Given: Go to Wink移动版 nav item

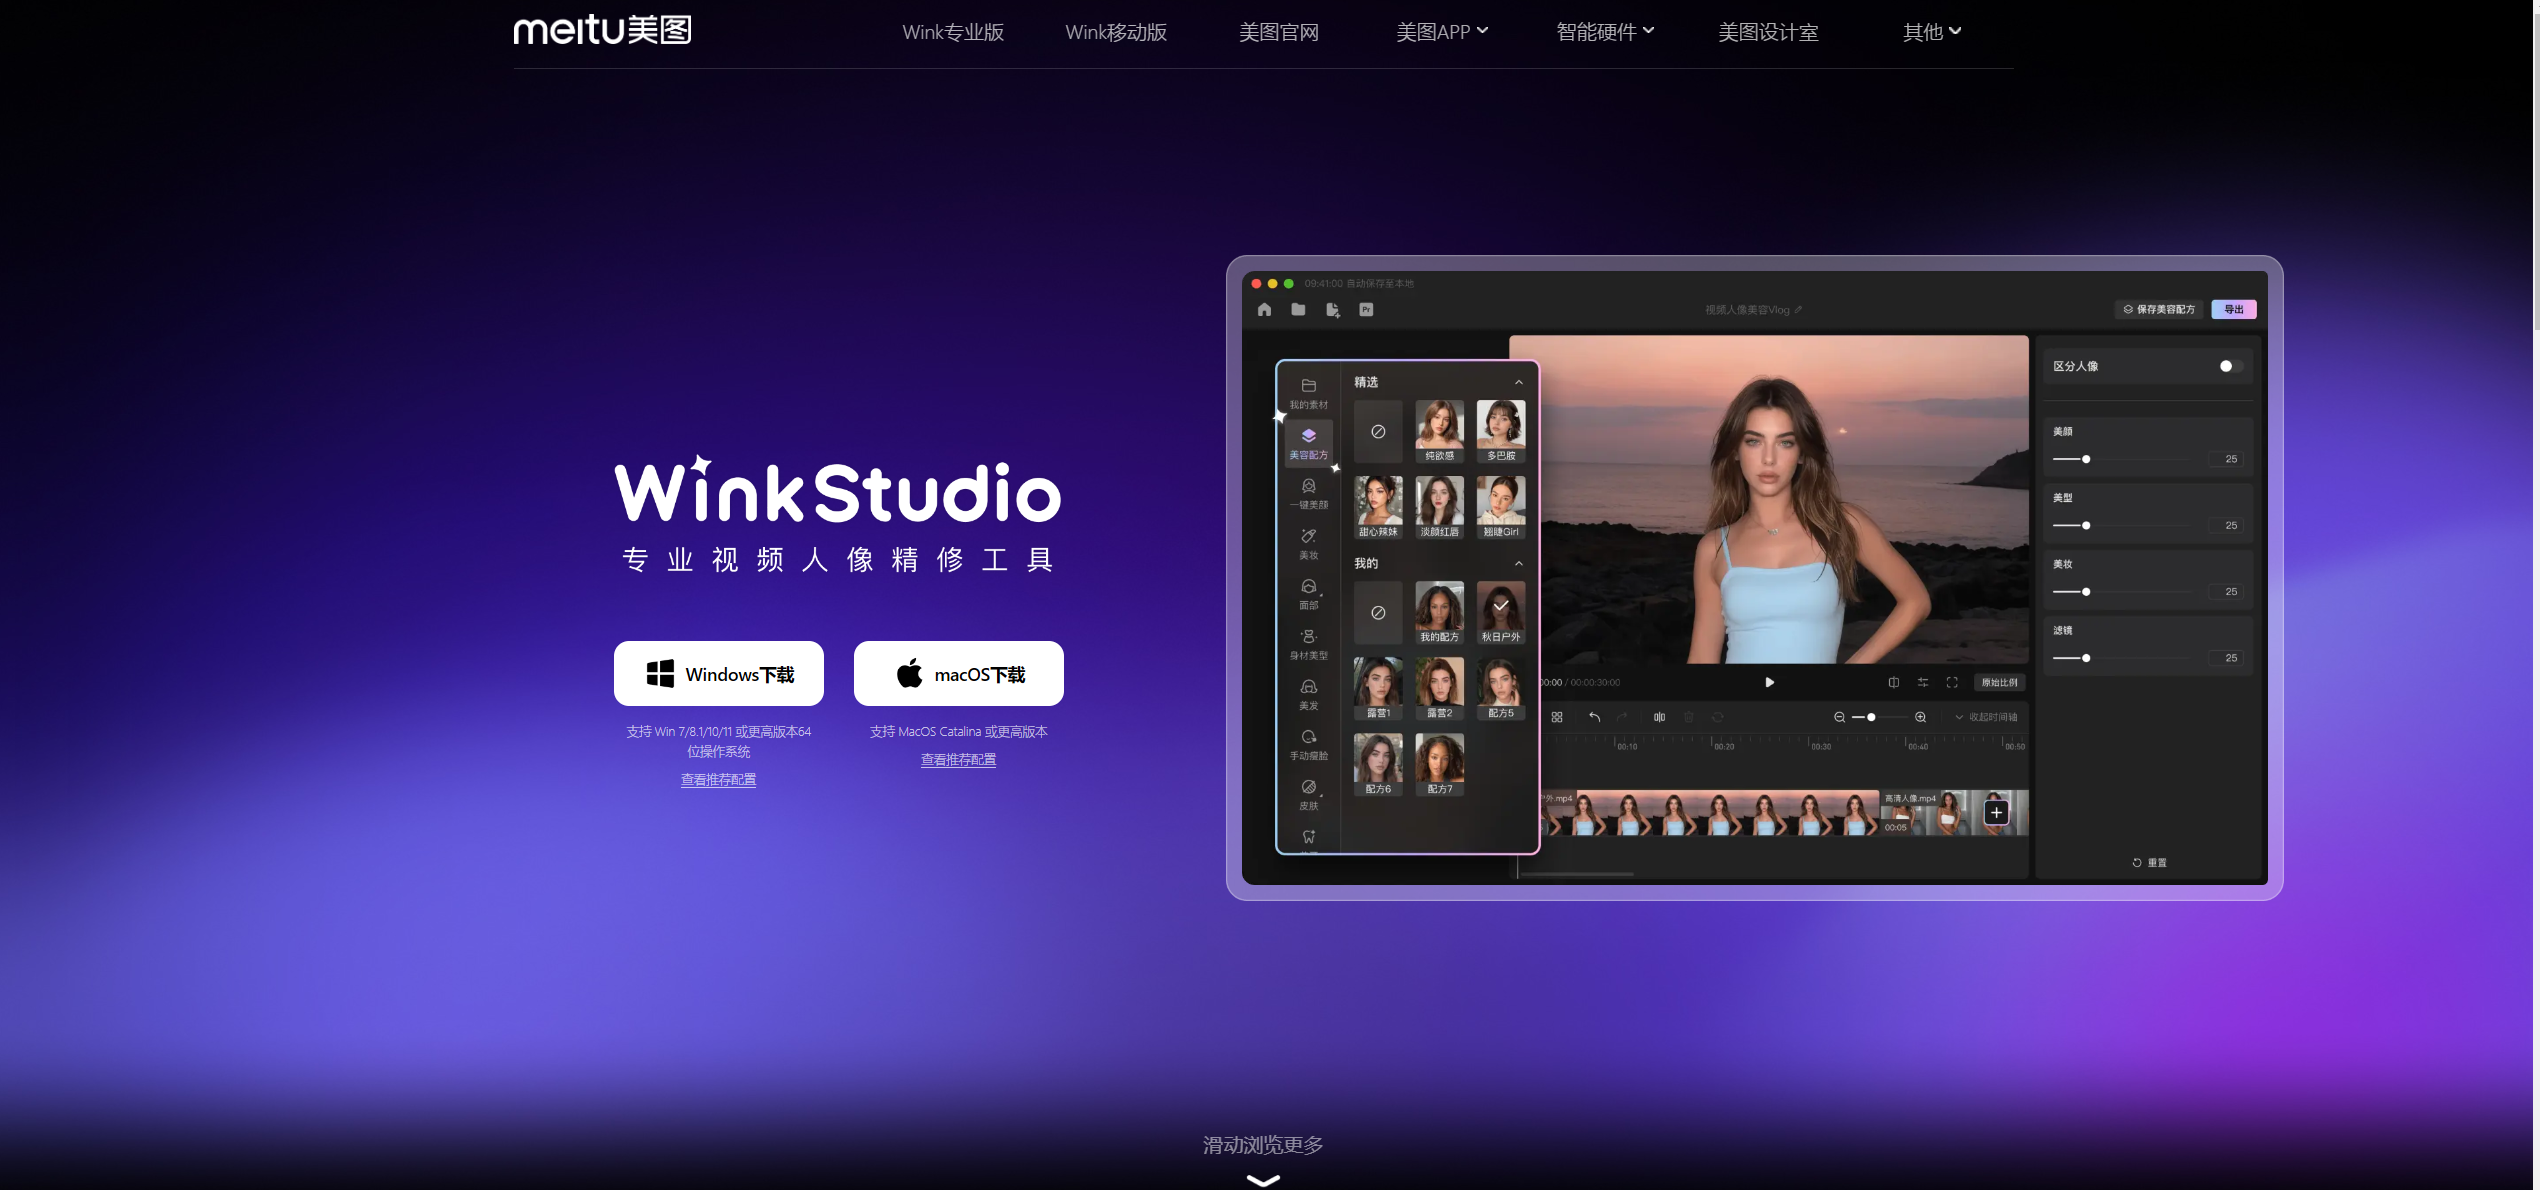Looking at the screenshot, I should coord(1116,32).
